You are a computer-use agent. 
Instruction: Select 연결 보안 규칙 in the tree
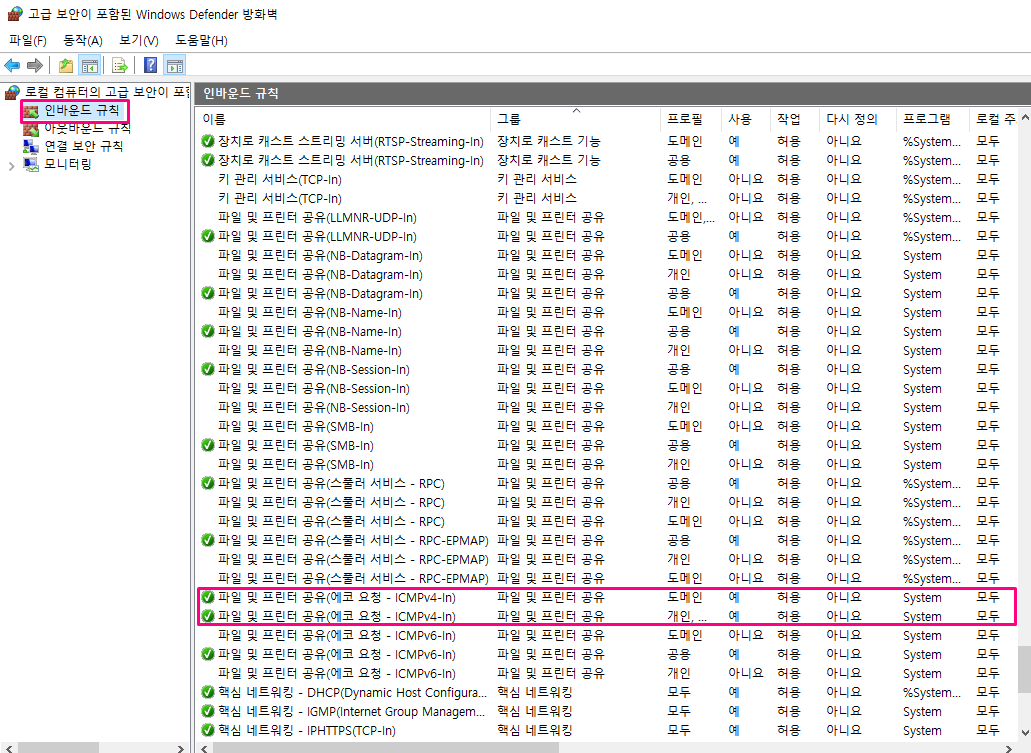point(84,146)
